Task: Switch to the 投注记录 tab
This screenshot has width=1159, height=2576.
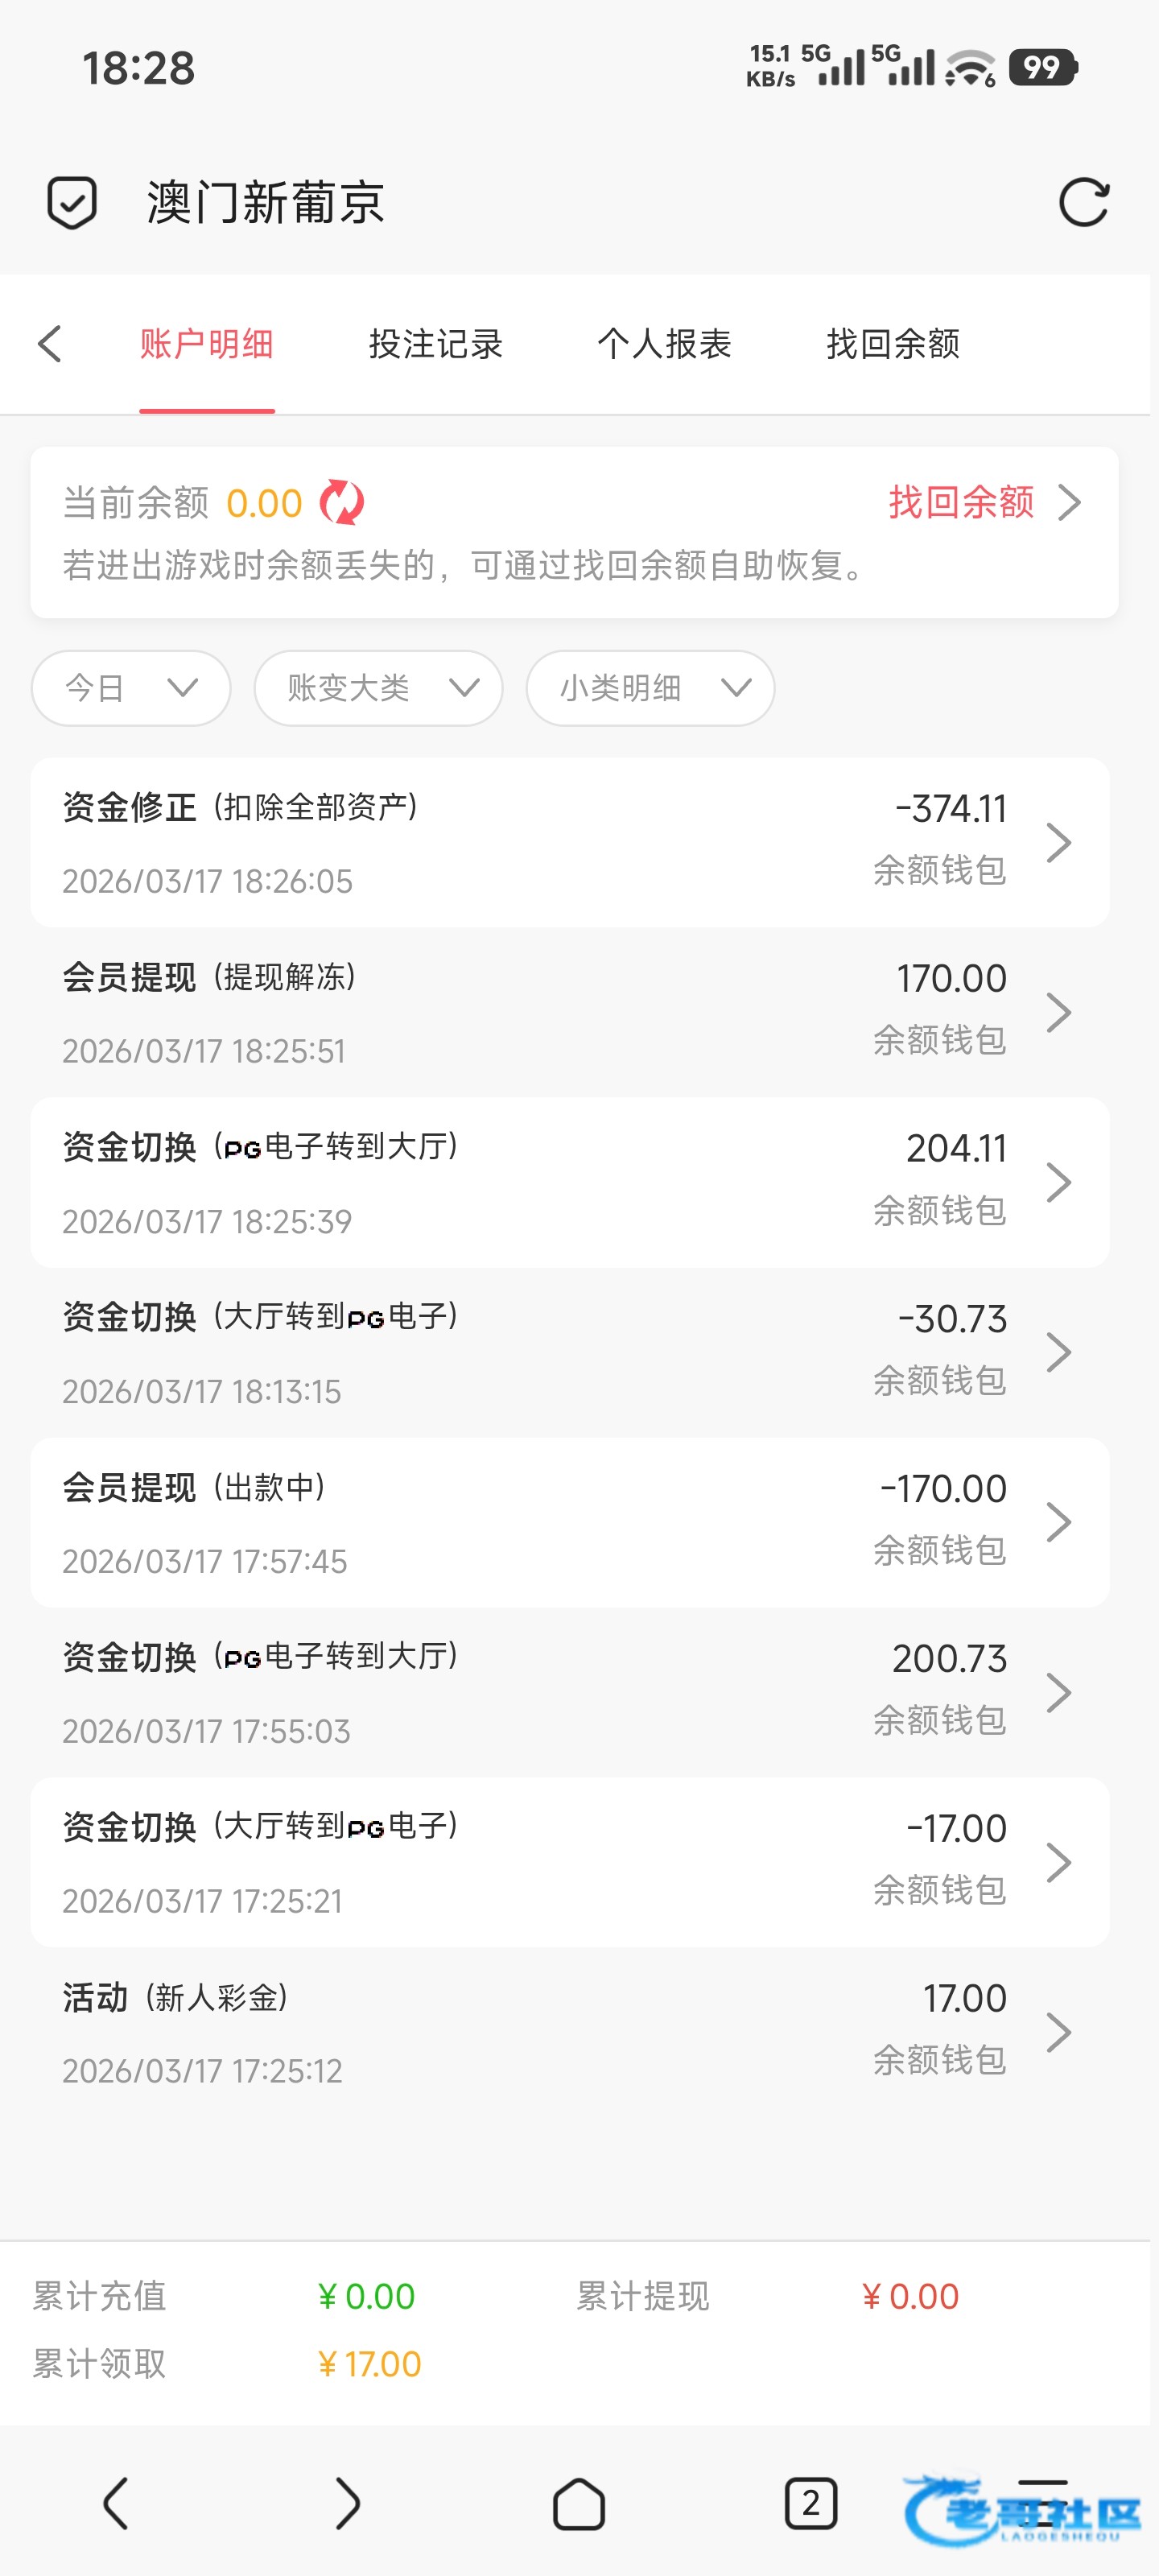Action: [436, 344]
